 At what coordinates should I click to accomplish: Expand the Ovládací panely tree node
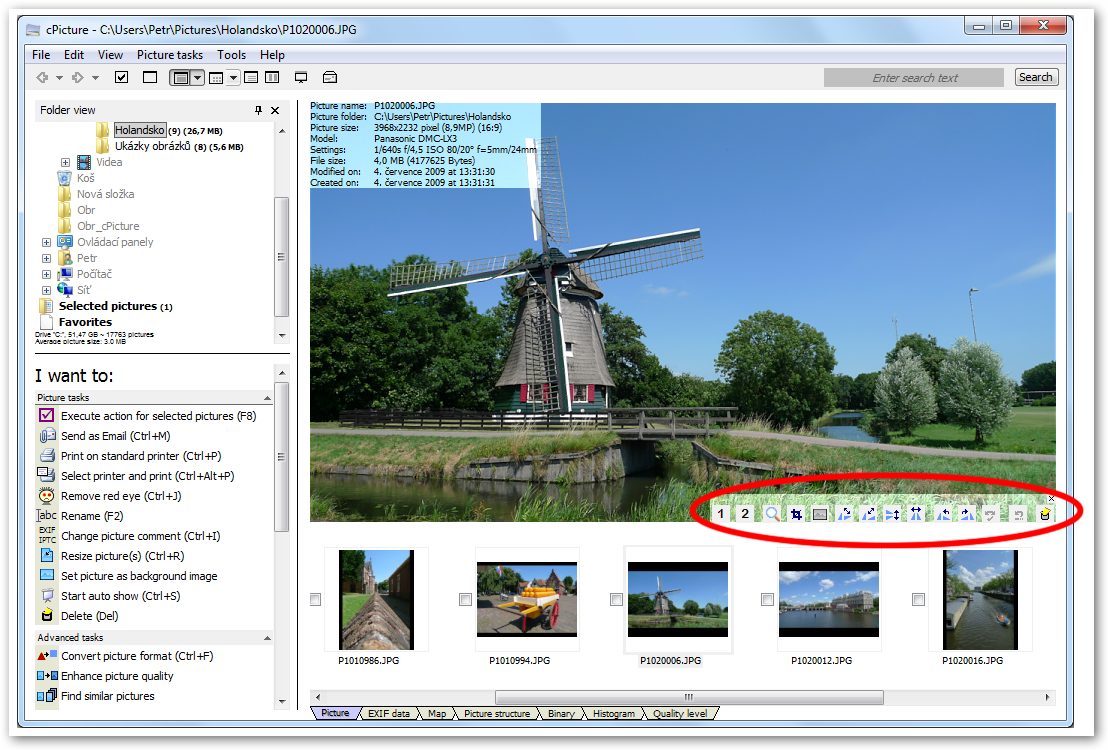pyautogui.click(x=47, y=242)
